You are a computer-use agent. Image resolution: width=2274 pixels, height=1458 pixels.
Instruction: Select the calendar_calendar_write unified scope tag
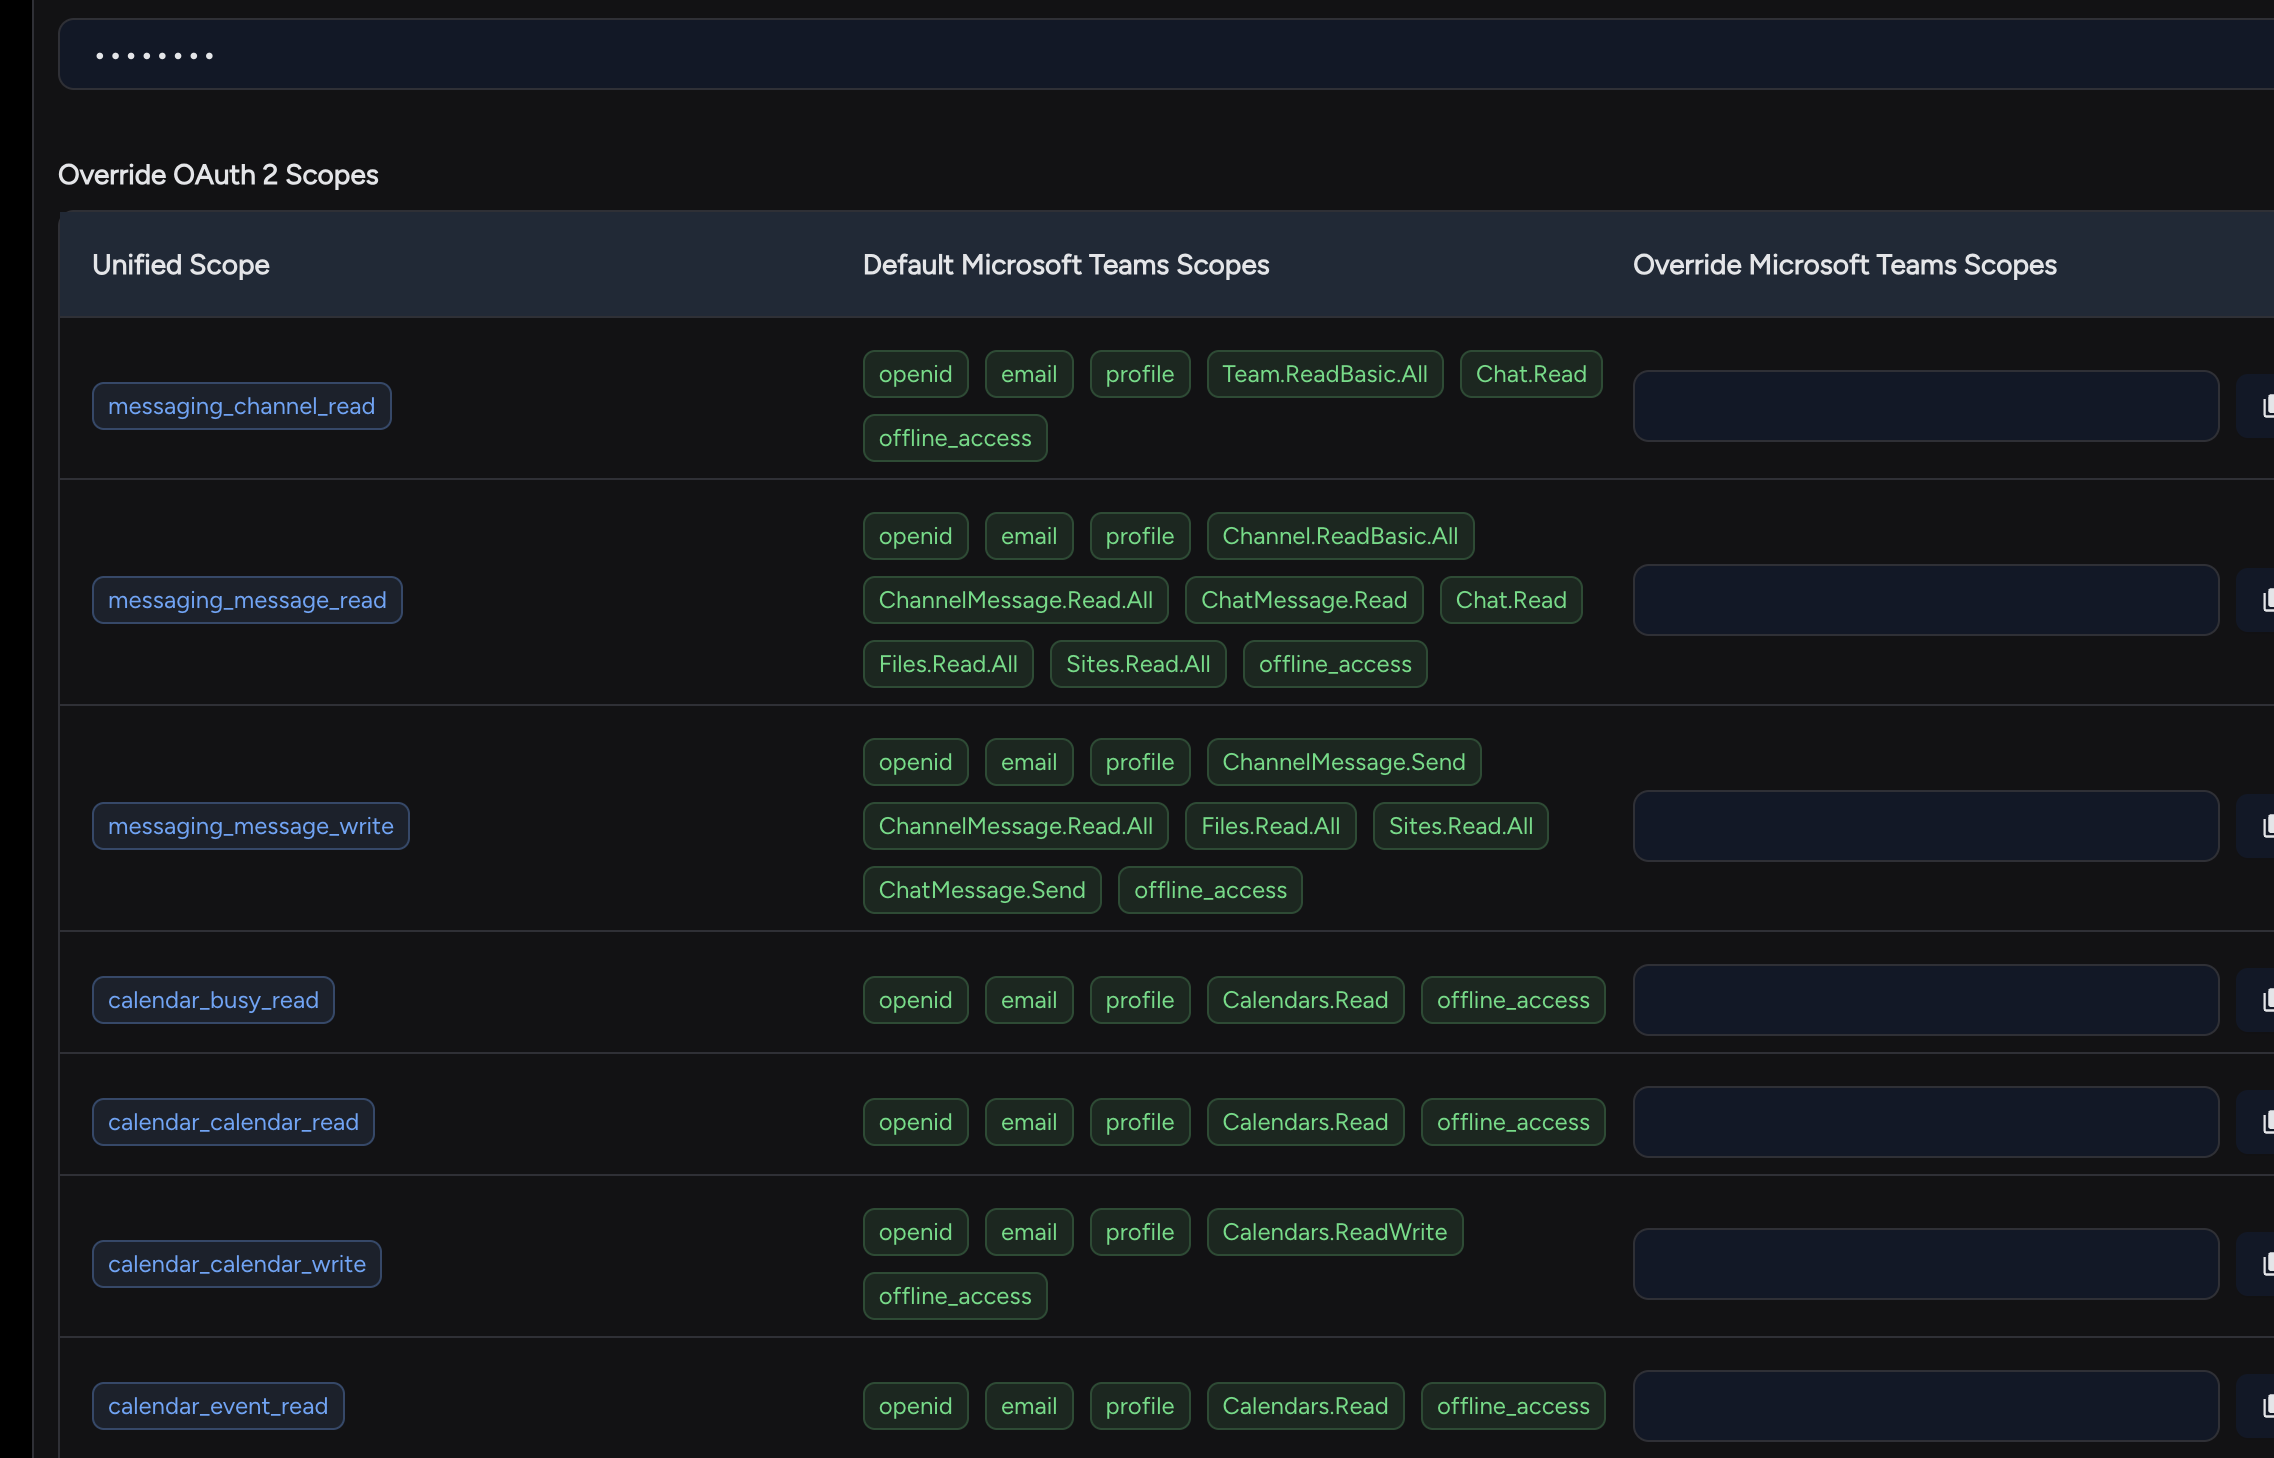click(237, 1264)
